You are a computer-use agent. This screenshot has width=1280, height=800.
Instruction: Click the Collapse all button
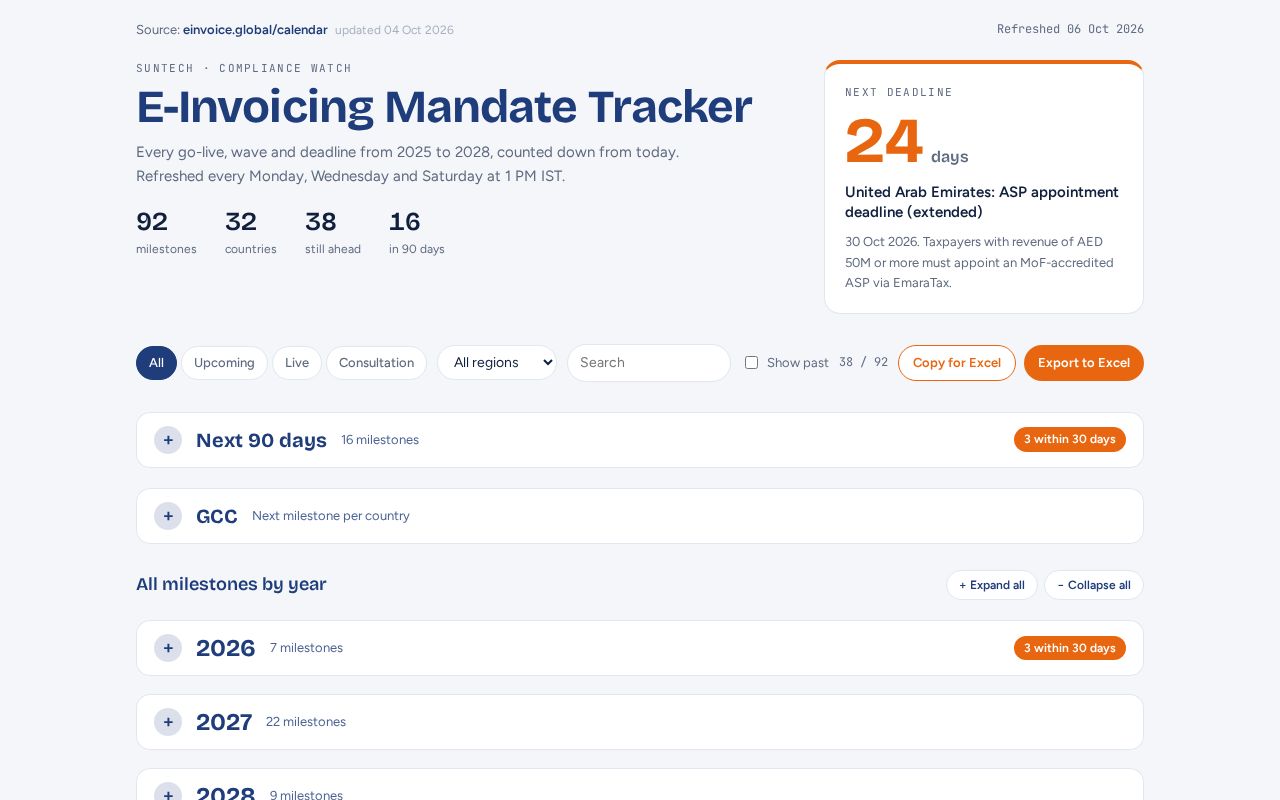(x=1094, y=585)
